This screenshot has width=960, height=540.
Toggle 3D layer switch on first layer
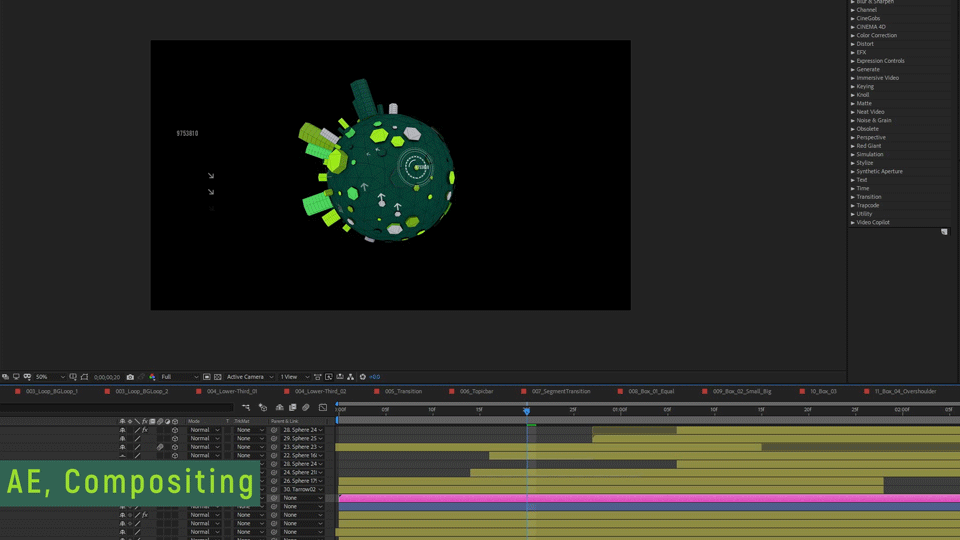pyautogui.click(x=174, y=430)
